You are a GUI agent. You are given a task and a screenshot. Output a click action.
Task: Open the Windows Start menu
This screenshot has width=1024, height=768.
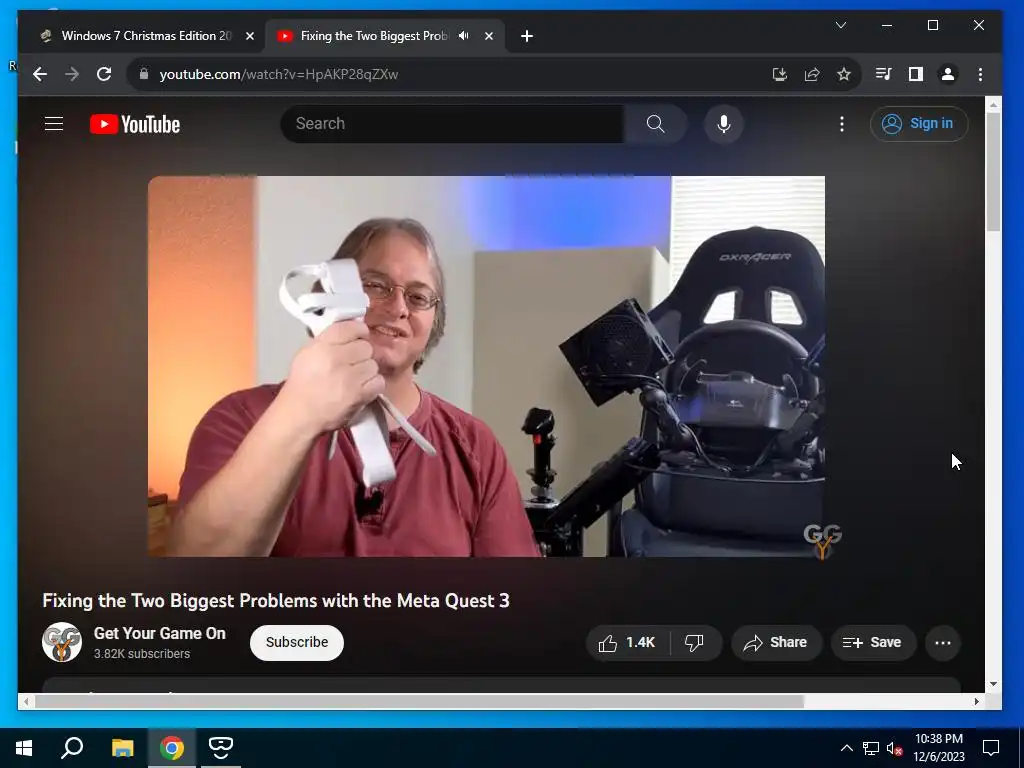[24, 748]
